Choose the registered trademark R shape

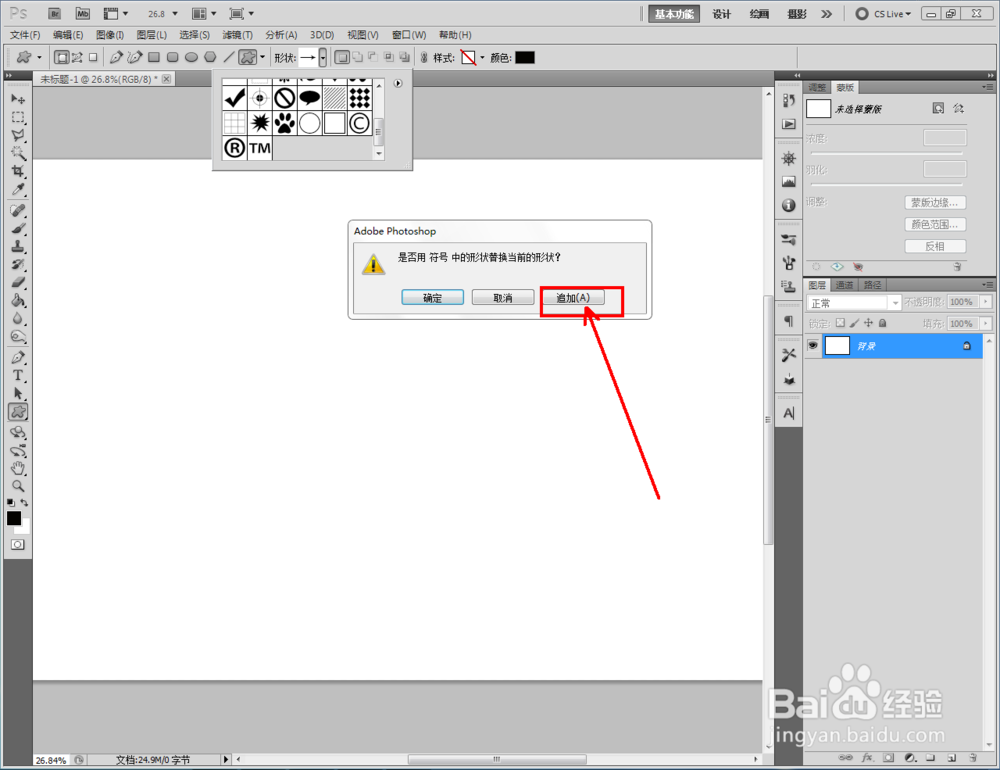click(x=235, y=148)
